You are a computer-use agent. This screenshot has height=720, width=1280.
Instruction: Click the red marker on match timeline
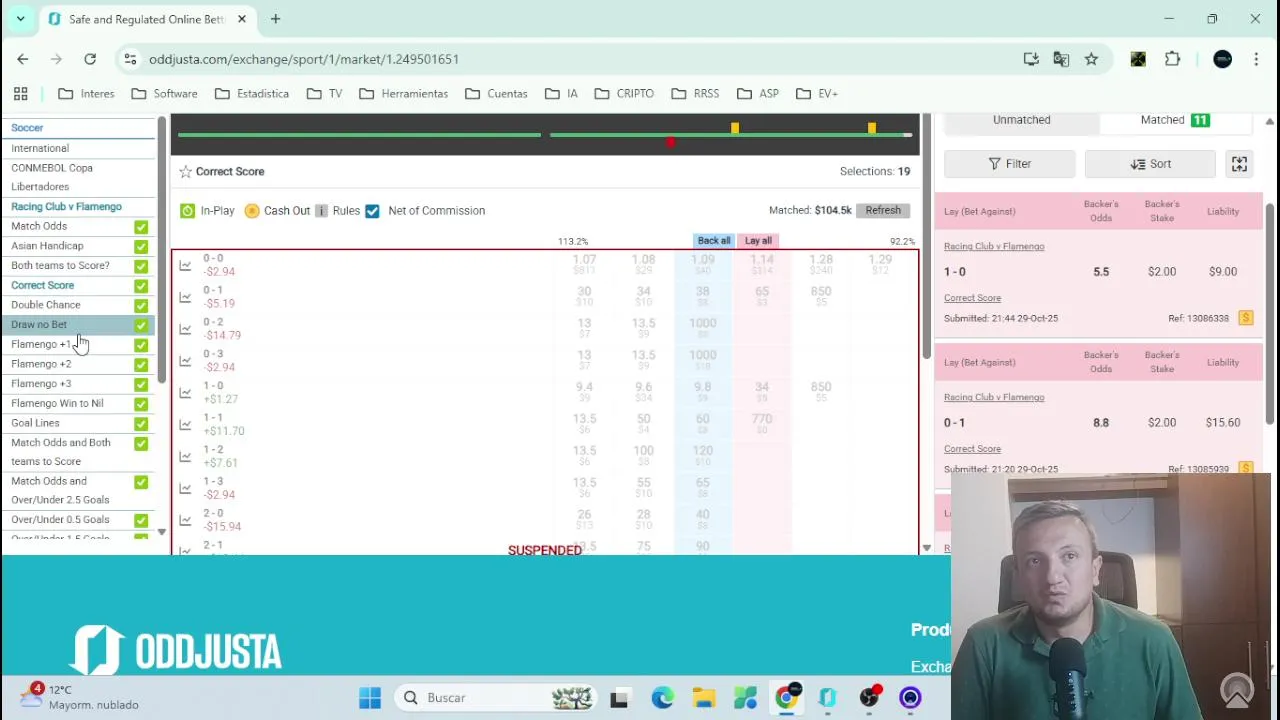tap(670, 142)
